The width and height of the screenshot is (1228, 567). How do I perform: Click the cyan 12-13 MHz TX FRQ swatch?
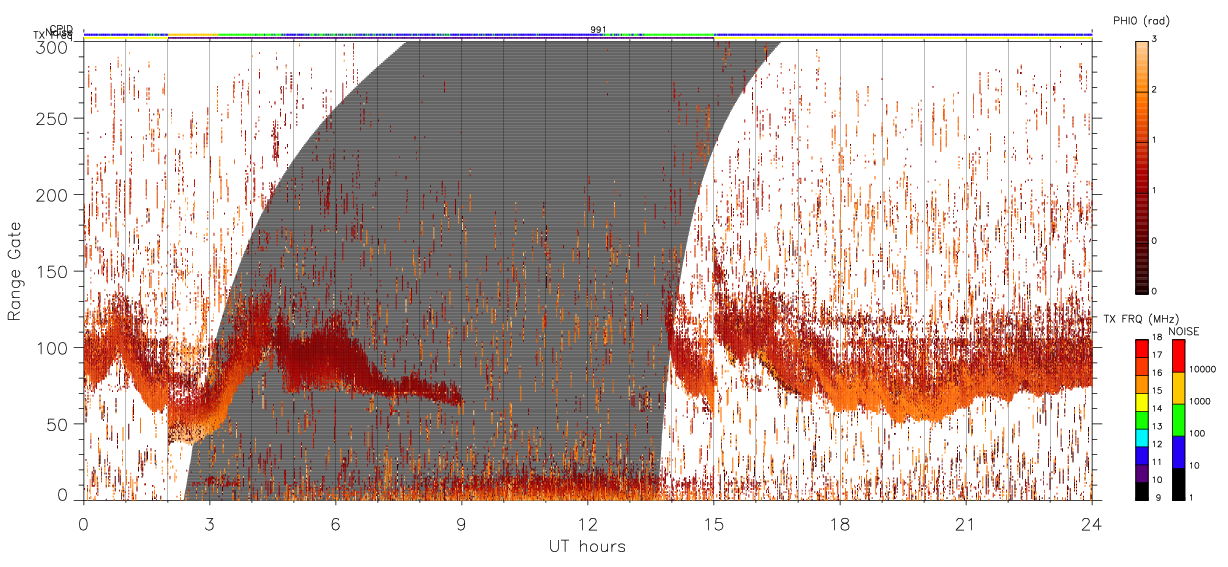point(1142,438)
